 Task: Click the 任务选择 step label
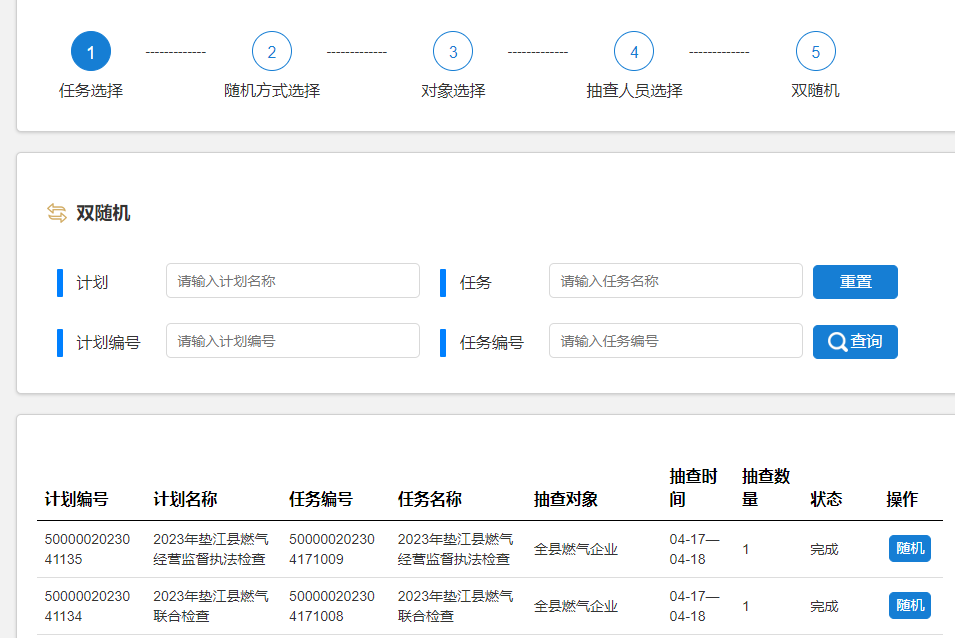(x=91, y=91)
